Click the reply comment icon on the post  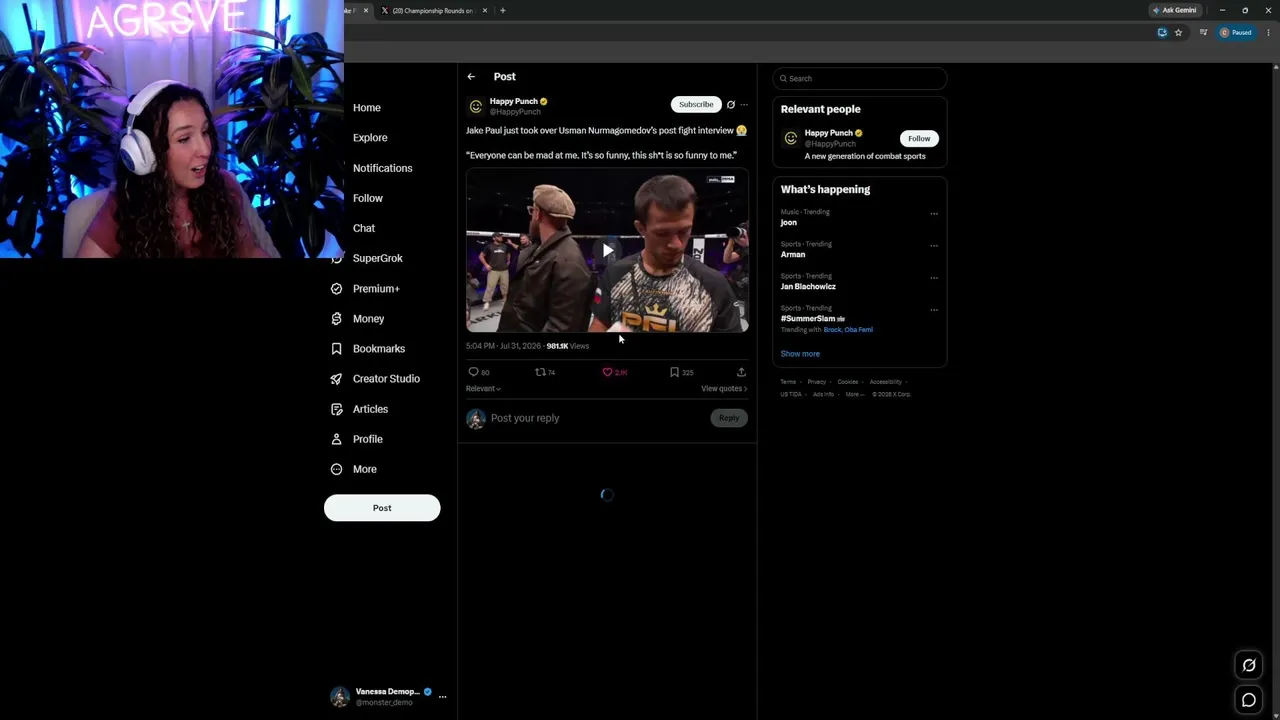pyautogui.click(x=474, y=372)
